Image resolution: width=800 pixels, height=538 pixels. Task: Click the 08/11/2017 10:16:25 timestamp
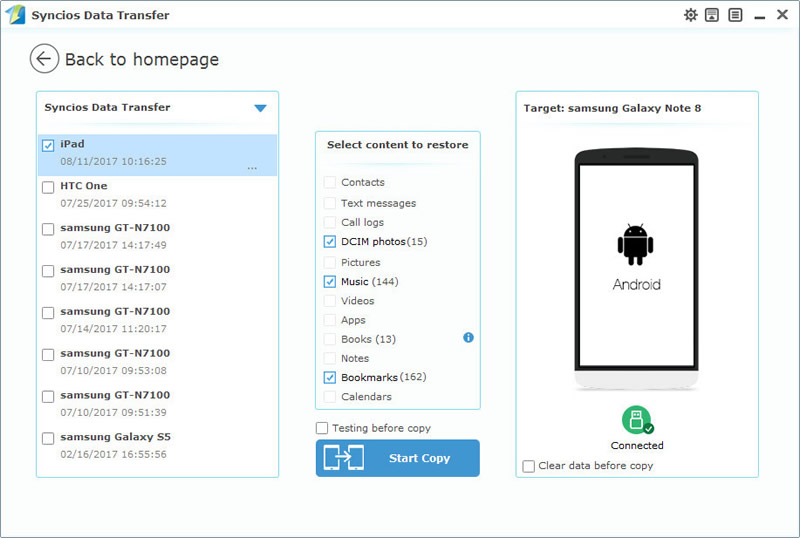pos(113,161)
